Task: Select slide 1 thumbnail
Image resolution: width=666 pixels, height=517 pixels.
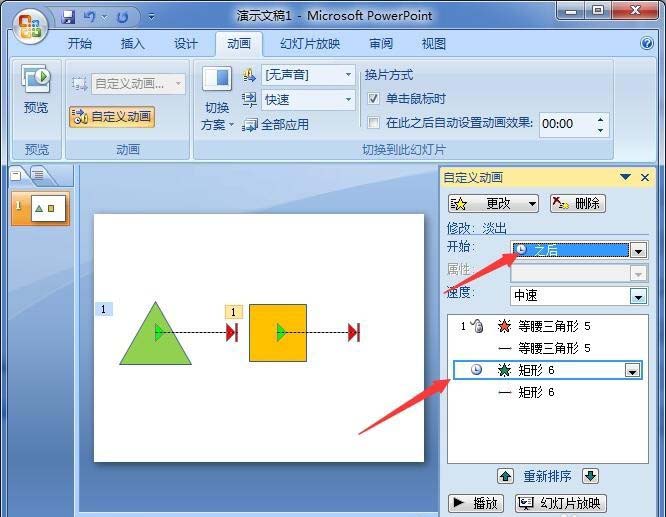Action: [41, 208]
